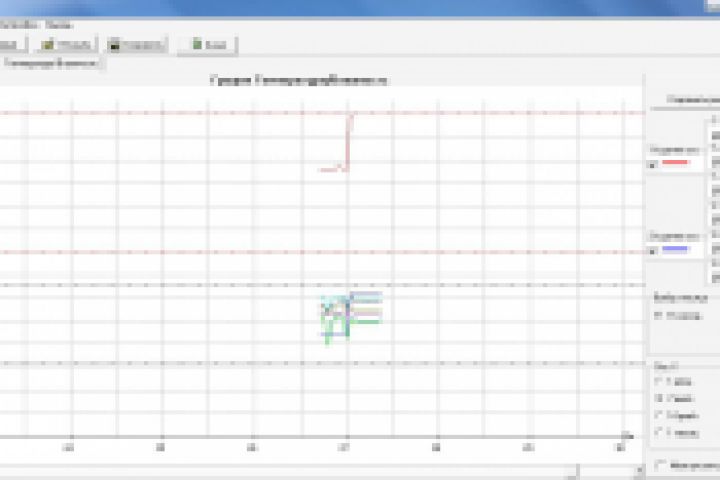Select the second option in the lower right group
Viewport: 720px width, 480px height.
(x=658, y=398)
